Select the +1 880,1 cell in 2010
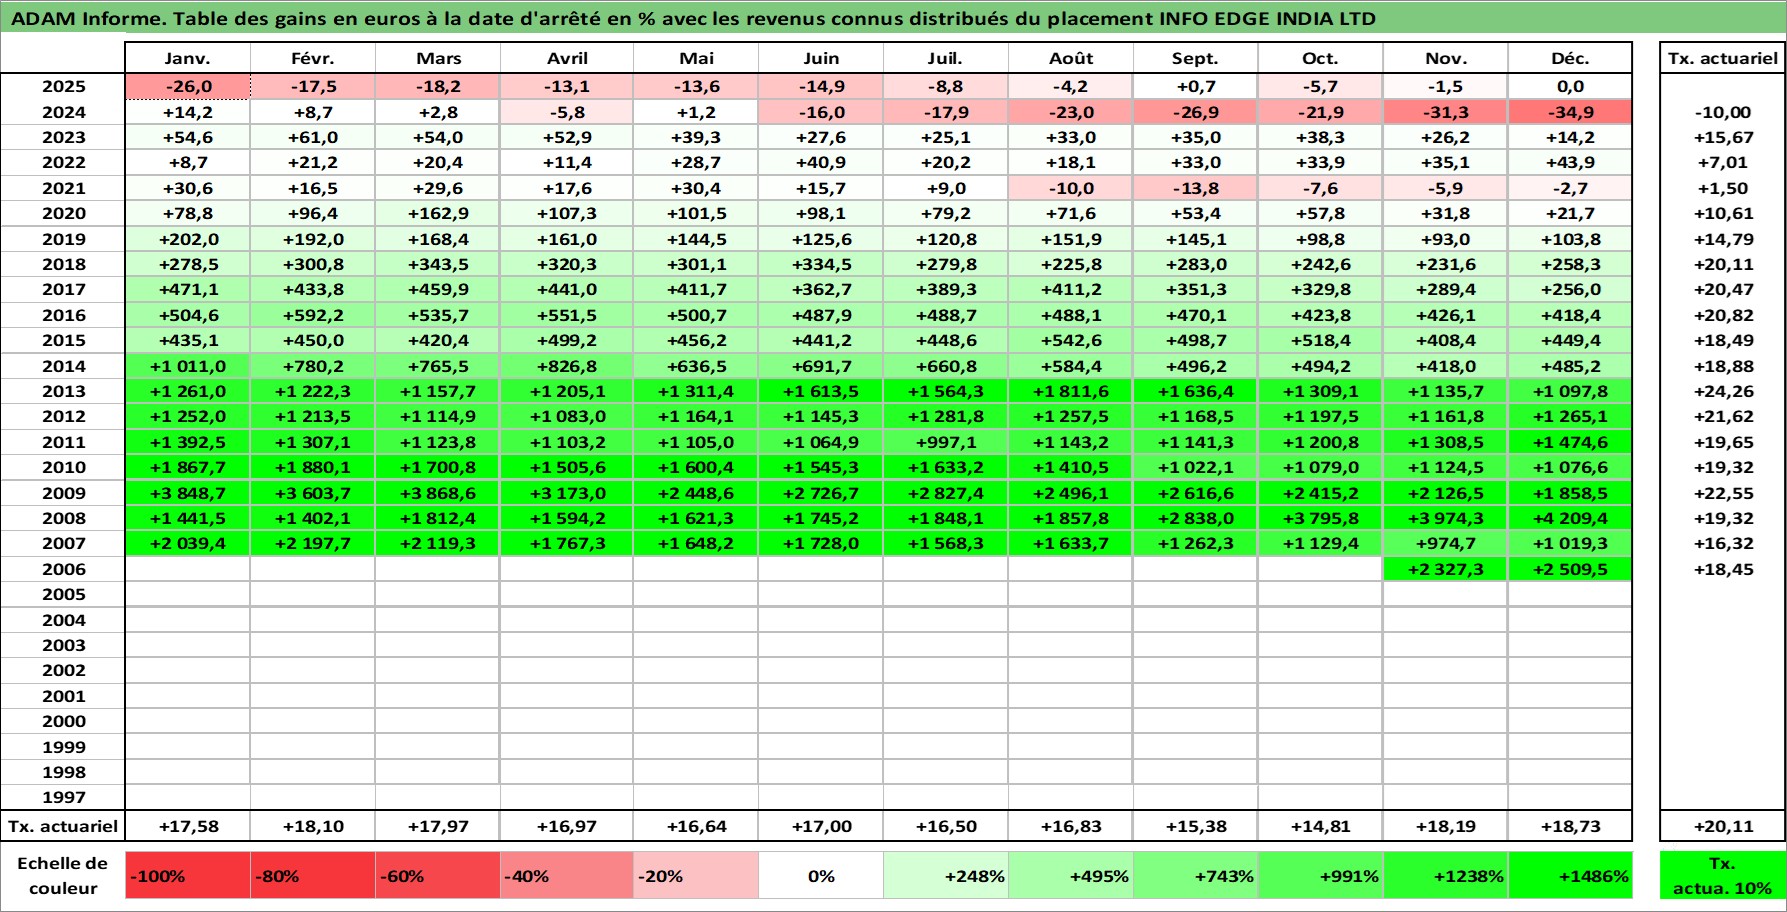This screenshot has width=1787, height=912. pos(313,467)
